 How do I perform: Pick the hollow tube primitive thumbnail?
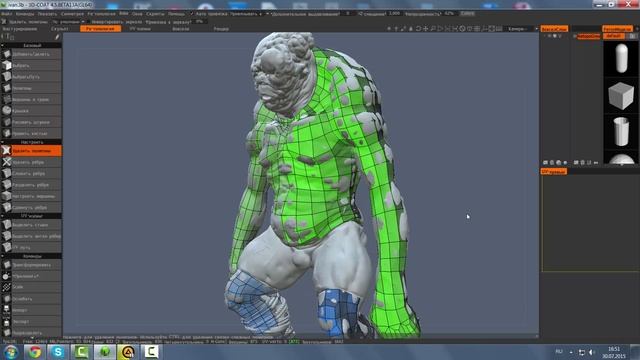(621, 131)
